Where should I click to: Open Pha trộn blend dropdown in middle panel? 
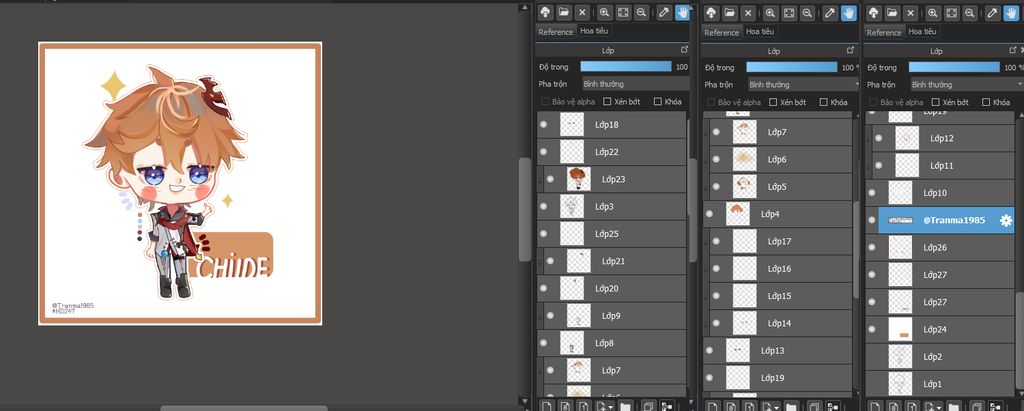(803, 84)
